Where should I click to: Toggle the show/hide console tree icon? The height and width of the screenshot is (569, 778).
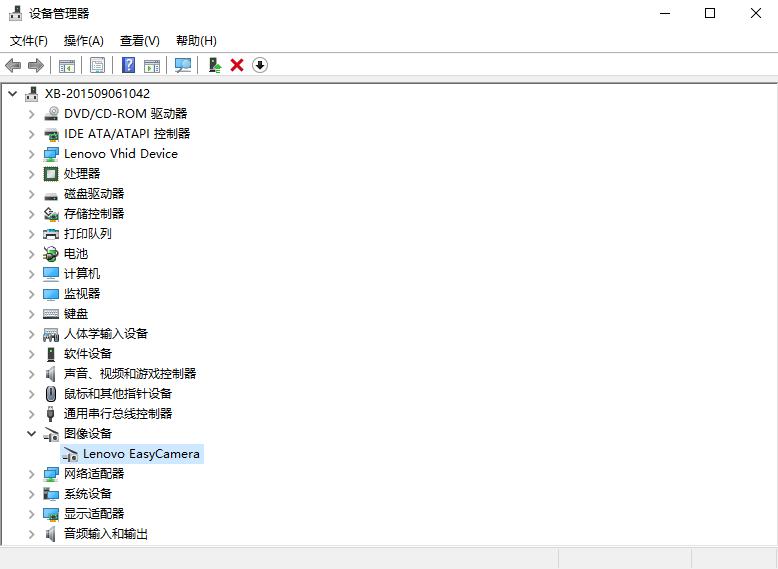click(66, 65)
